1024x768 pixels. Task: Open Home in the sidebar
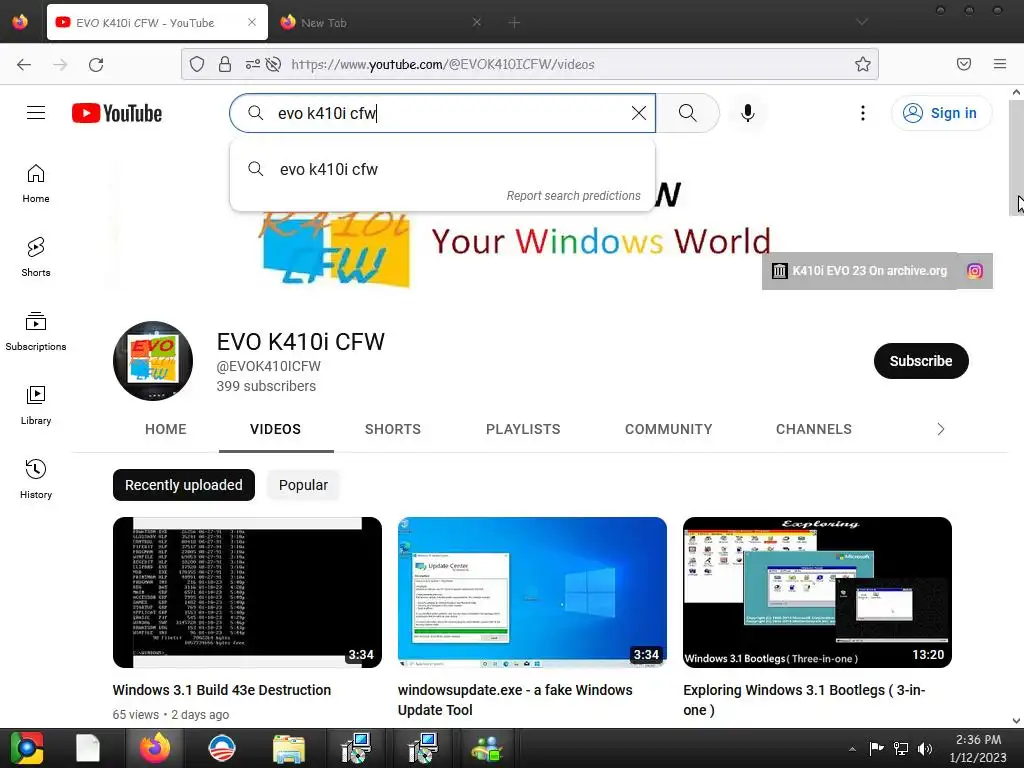point(36,184)
